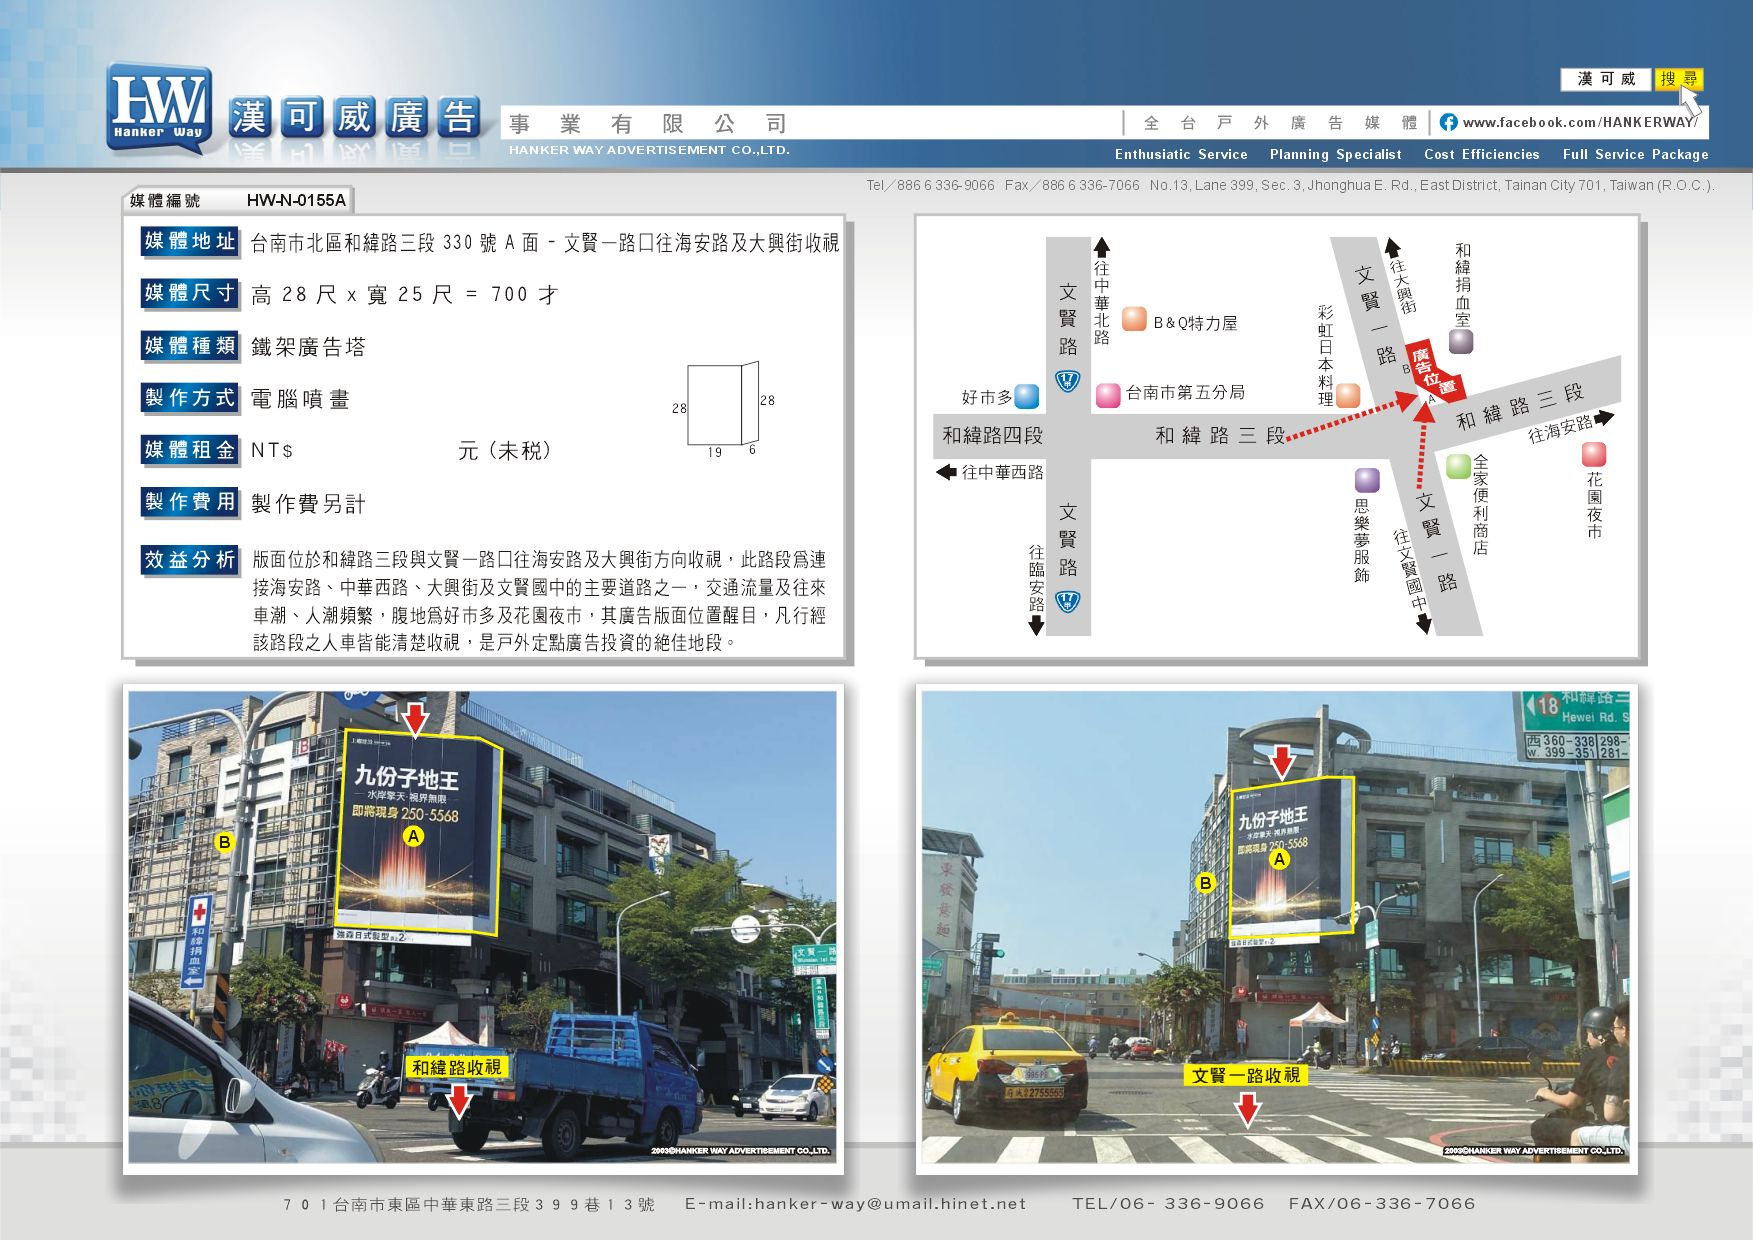
Task: Open the 和緯路收視 billboard photo
Action: [483, 927]
